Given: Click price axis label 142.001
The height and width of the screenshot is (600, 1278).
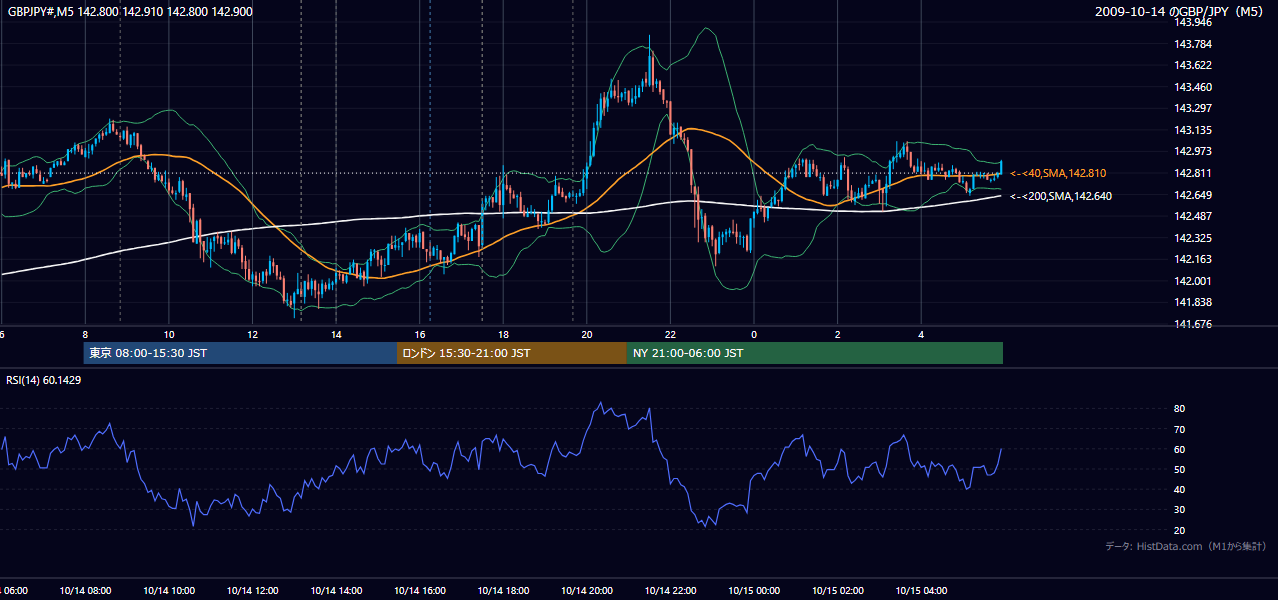Looking at the screenshot, I should coord(1193,281).
